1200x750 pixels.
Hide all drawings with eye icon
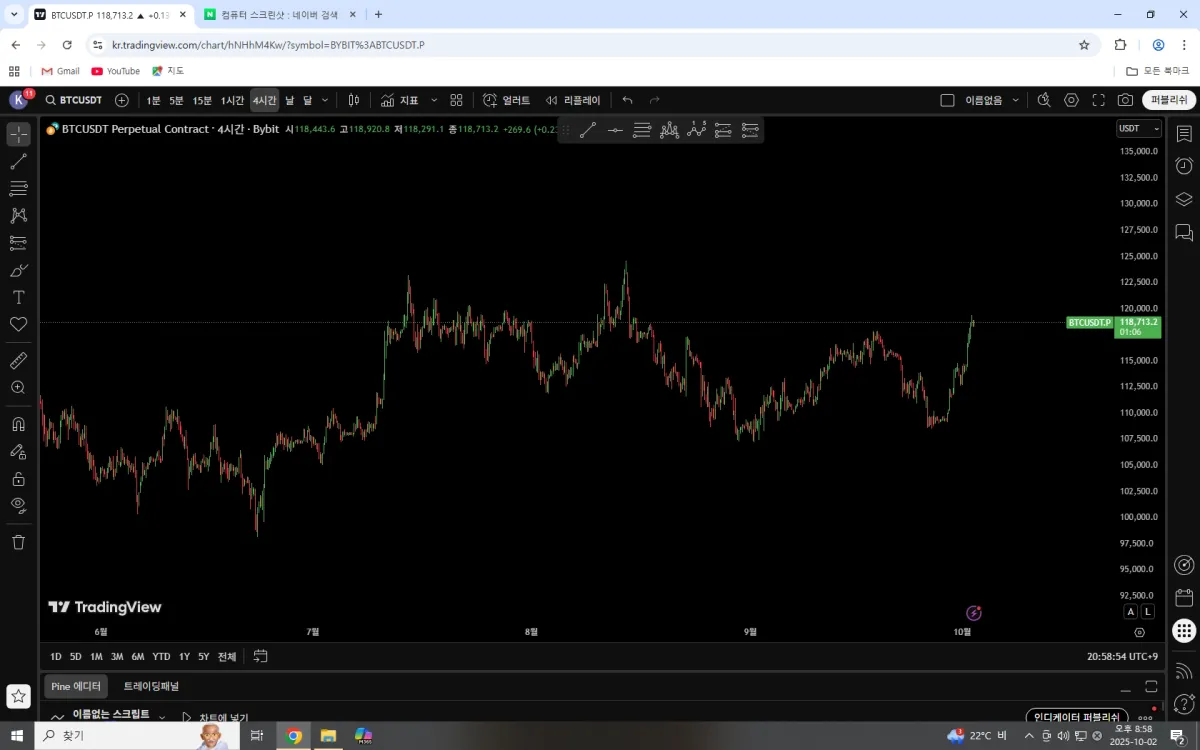click(18, 505)
